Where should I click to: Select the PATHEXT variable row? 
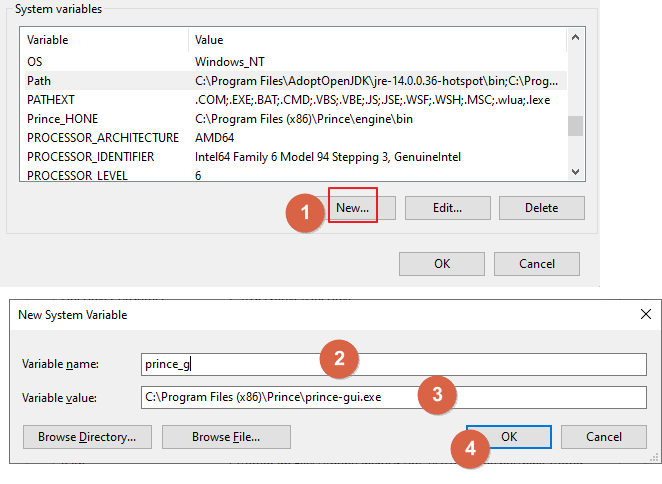[290, 100]
